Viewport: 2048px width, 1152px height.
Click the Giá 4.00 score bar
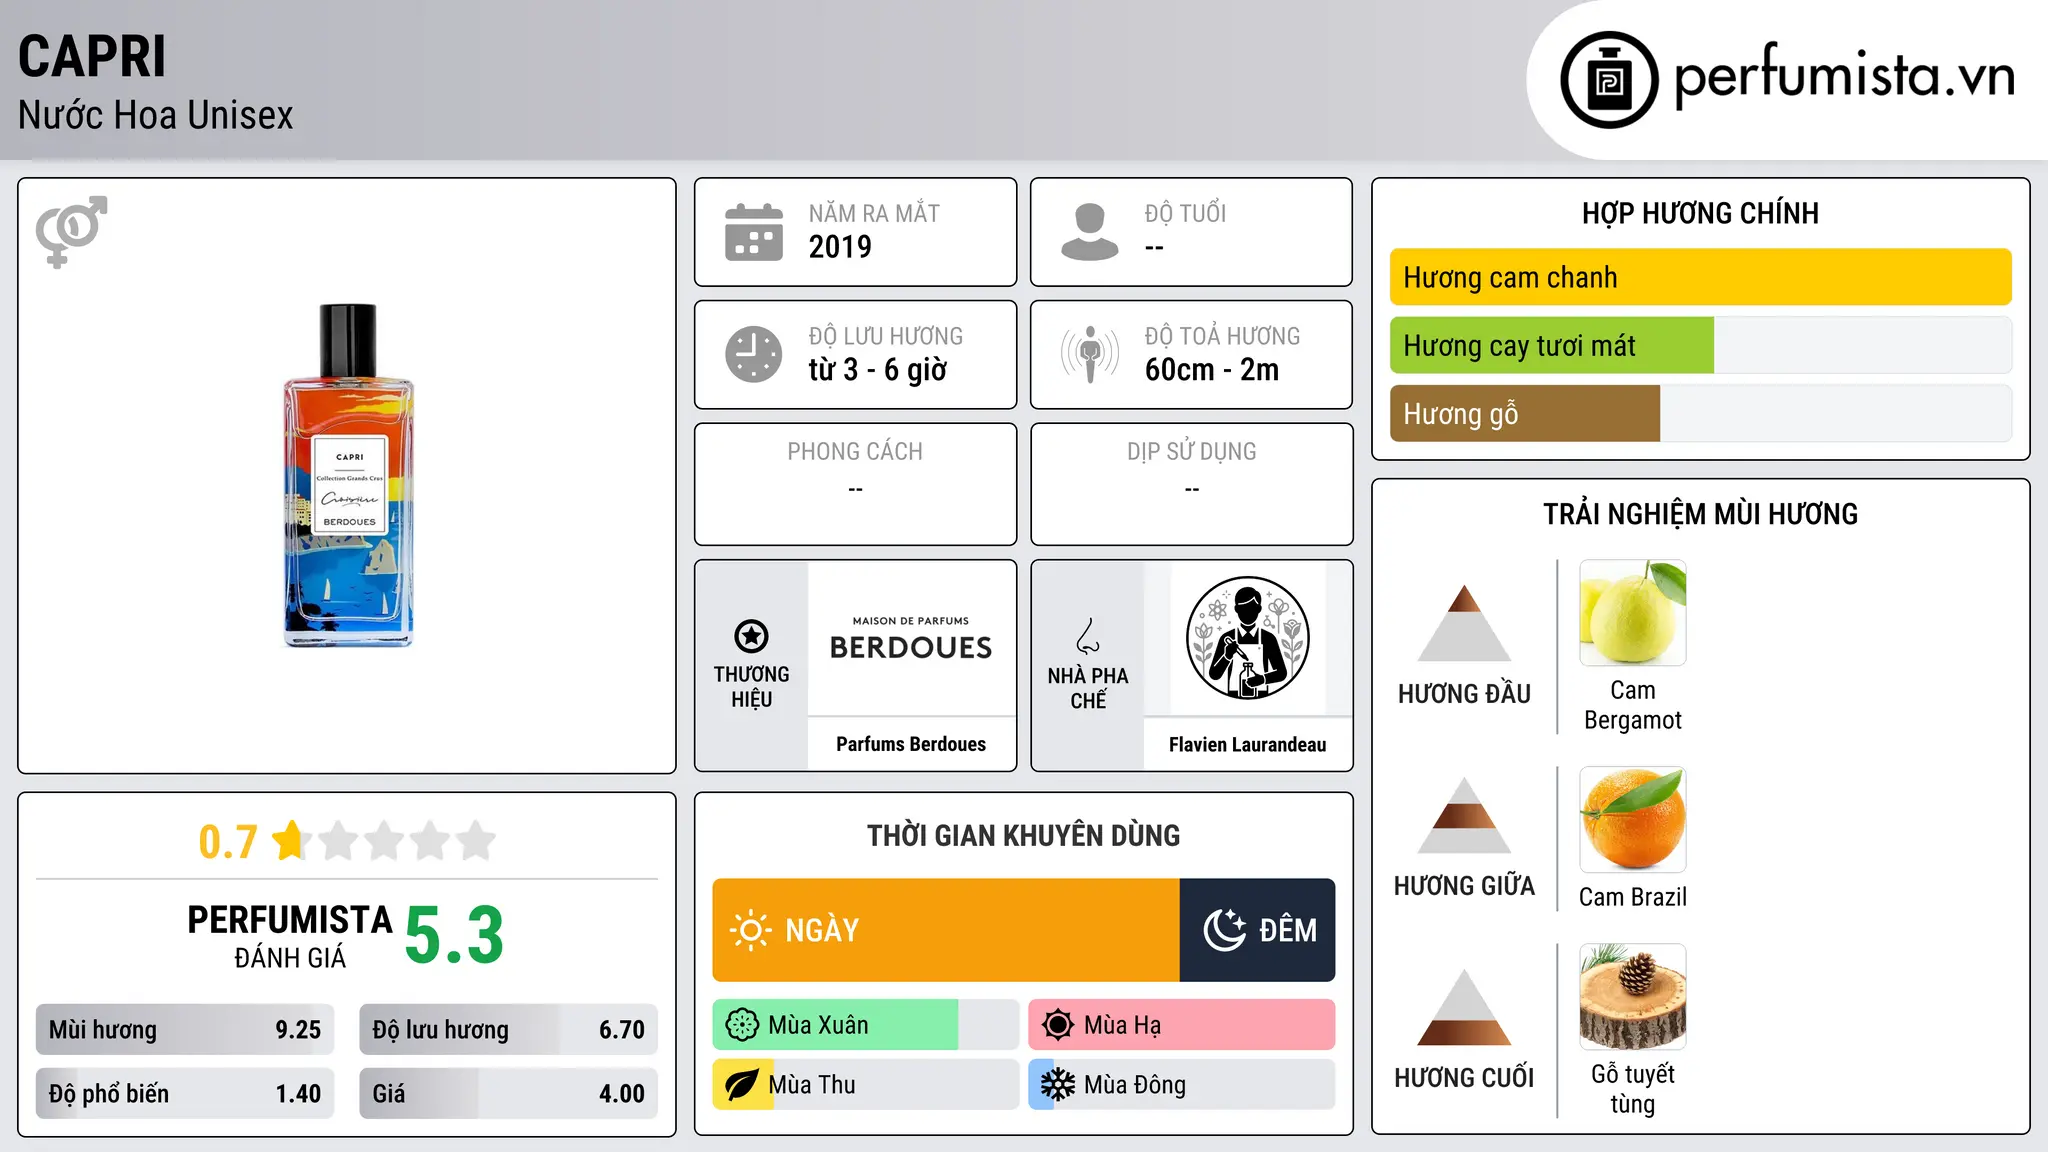pos(508,1094)
